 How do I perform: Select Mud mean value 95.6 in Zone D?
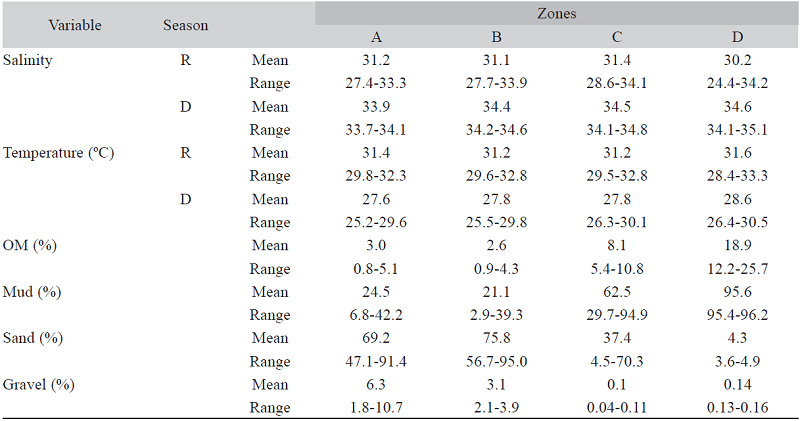[x=737, y=292]
